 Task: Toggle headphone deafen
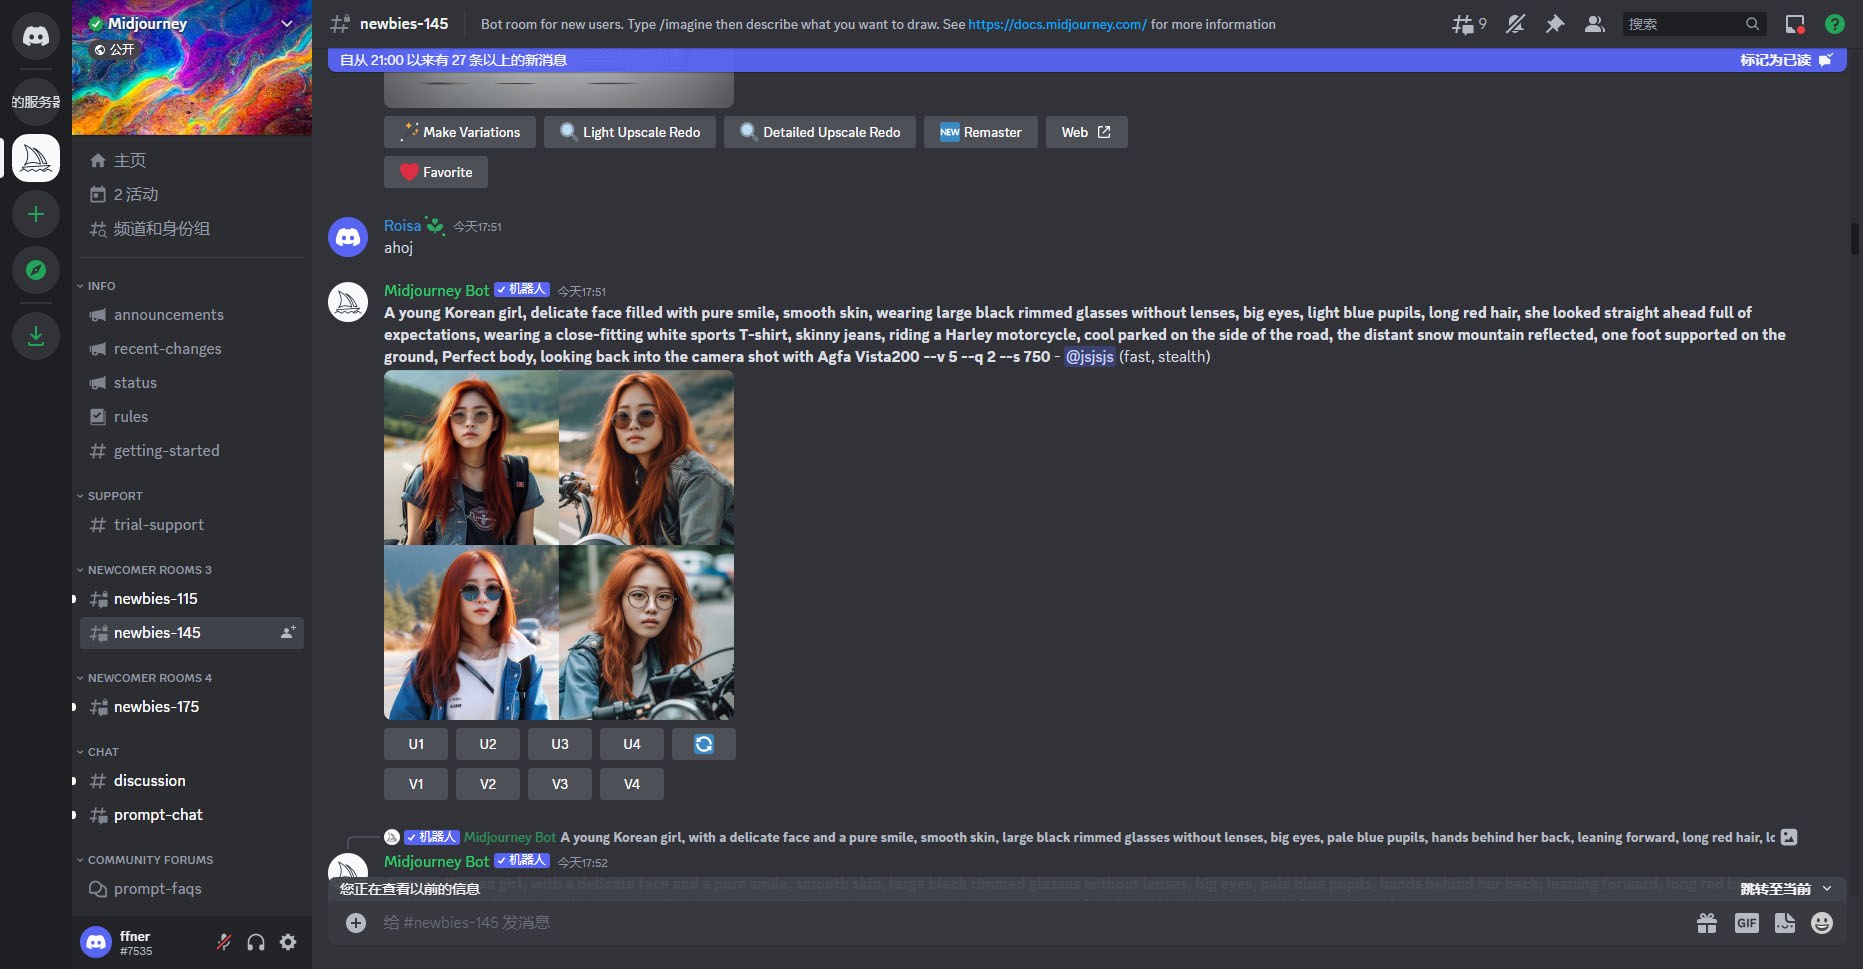[256, 942]
